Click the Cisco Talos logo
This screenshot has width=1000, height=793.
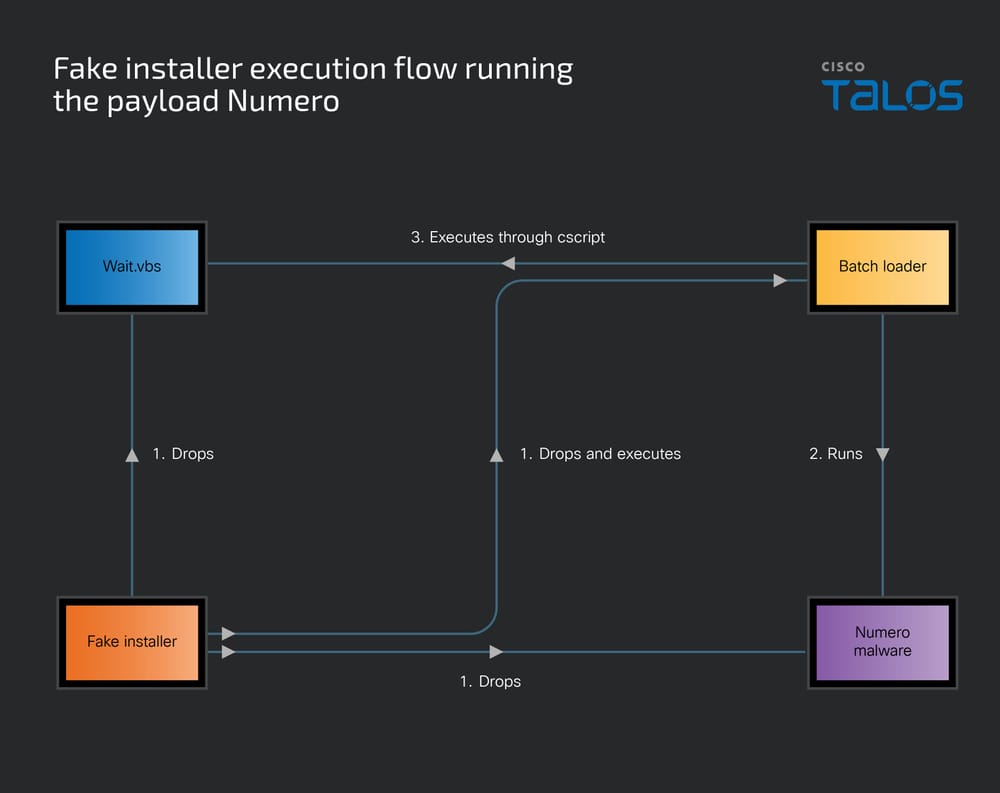pyautogui.click(x=892, y=85)
